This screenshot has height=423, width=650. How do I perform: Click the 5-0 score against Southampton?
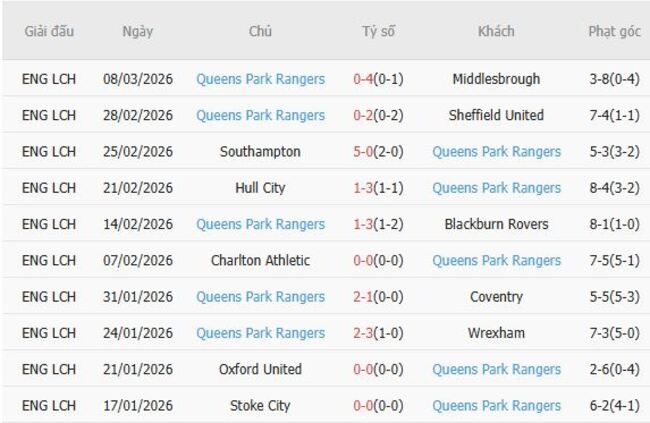pyautogui.click(x=365, y=152)
